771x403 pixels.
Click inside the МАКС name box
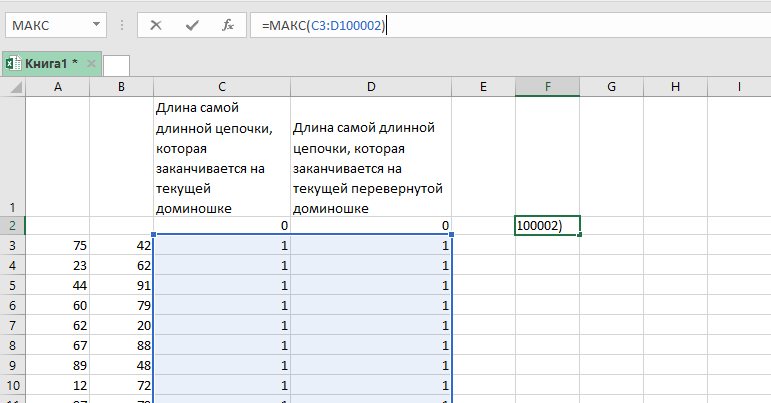tap(45, 25)
